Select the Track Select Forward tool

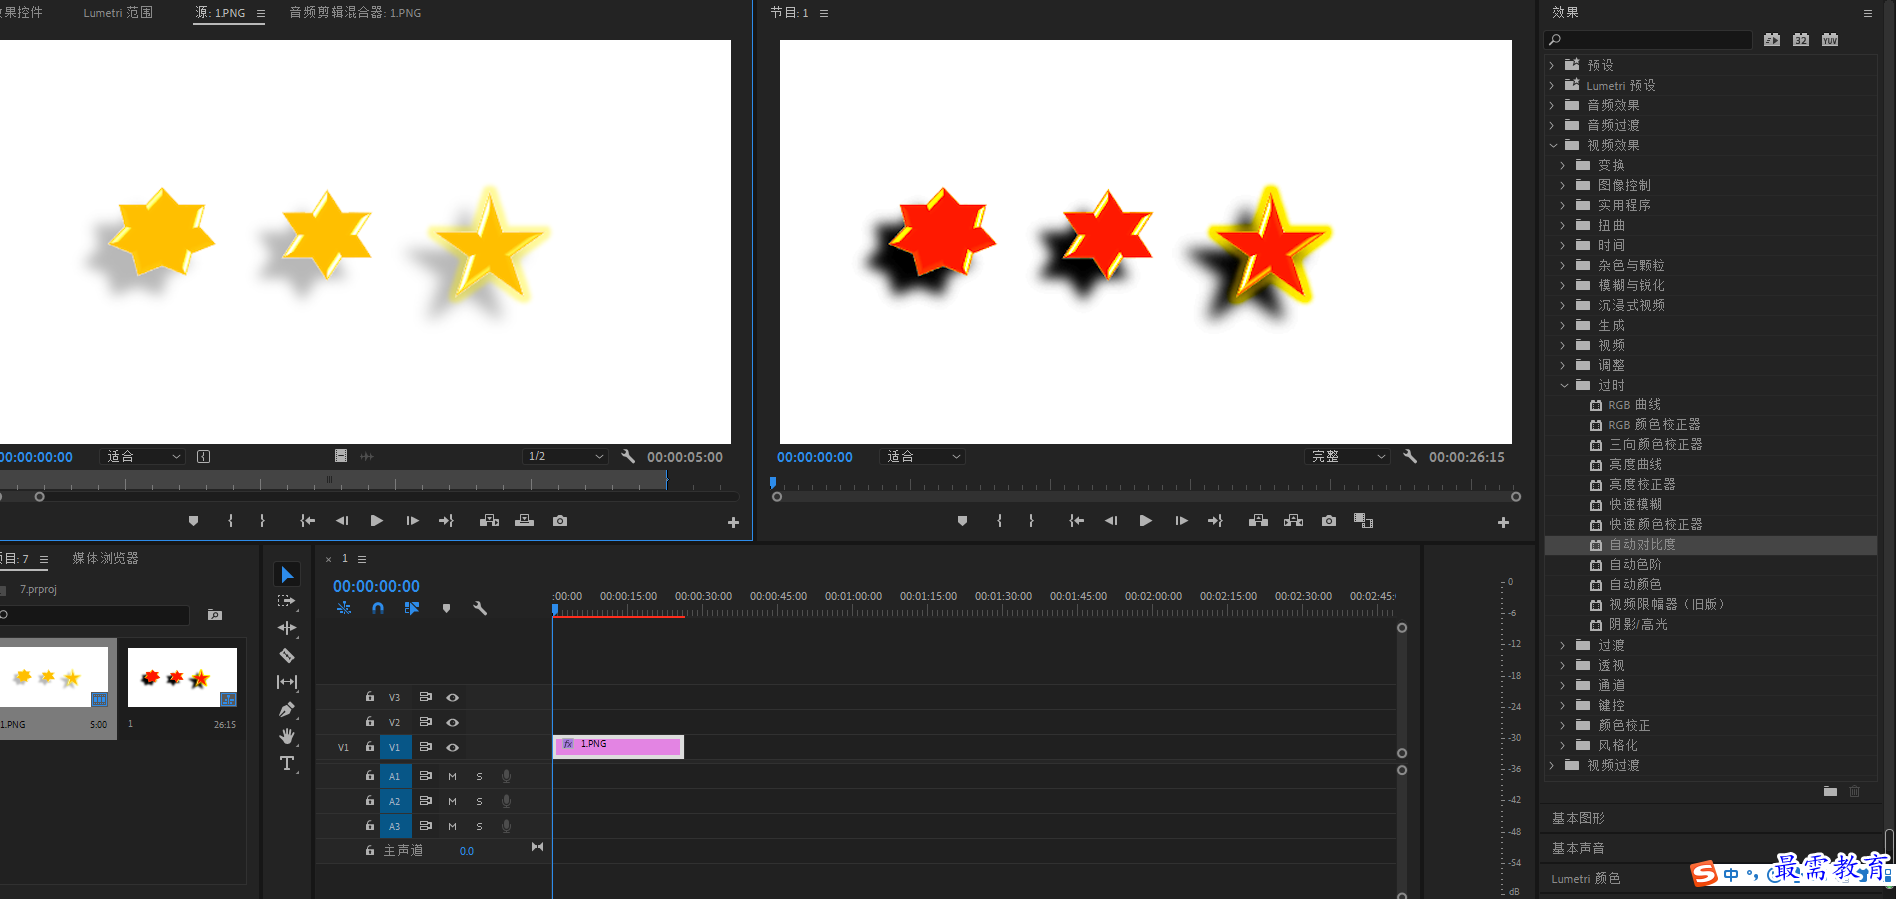pos(286,601)
